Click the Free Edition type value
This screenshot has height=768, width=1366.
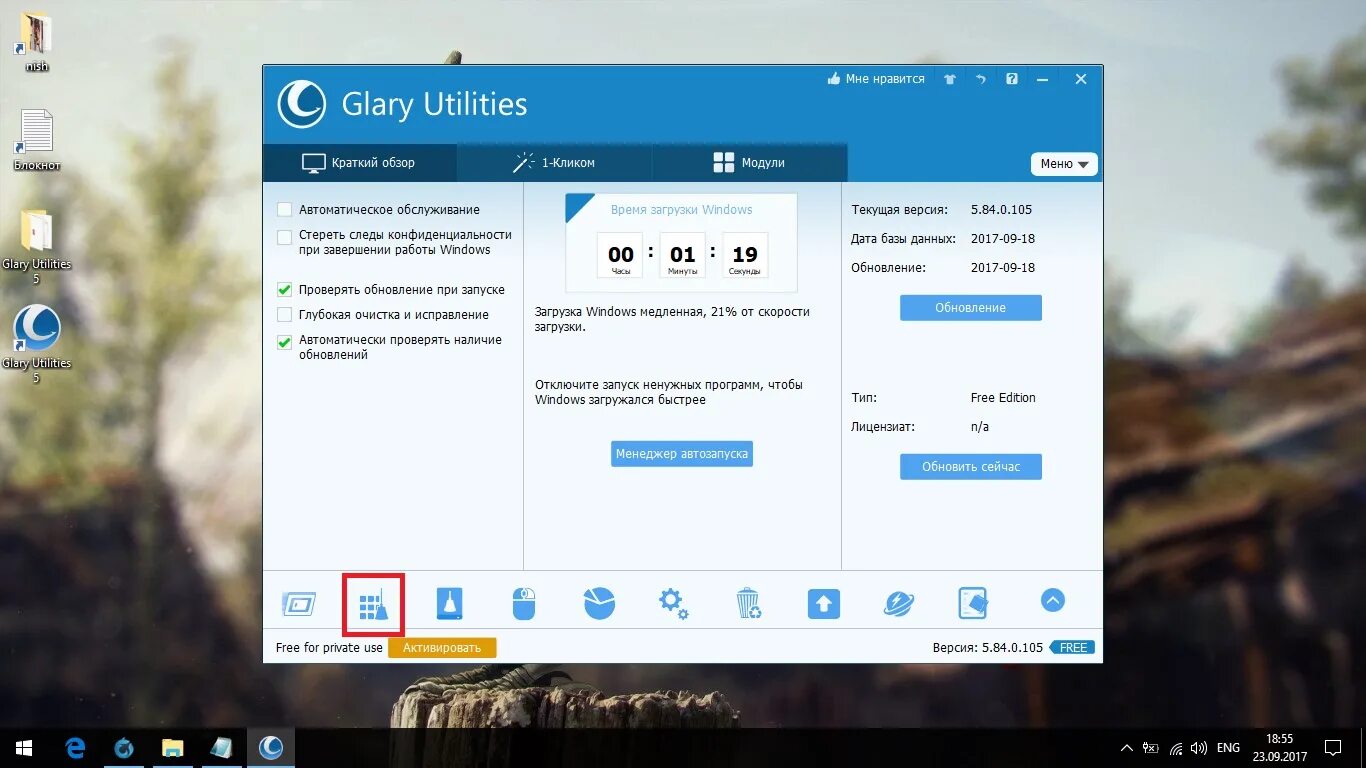click(x=1003, y=397)
